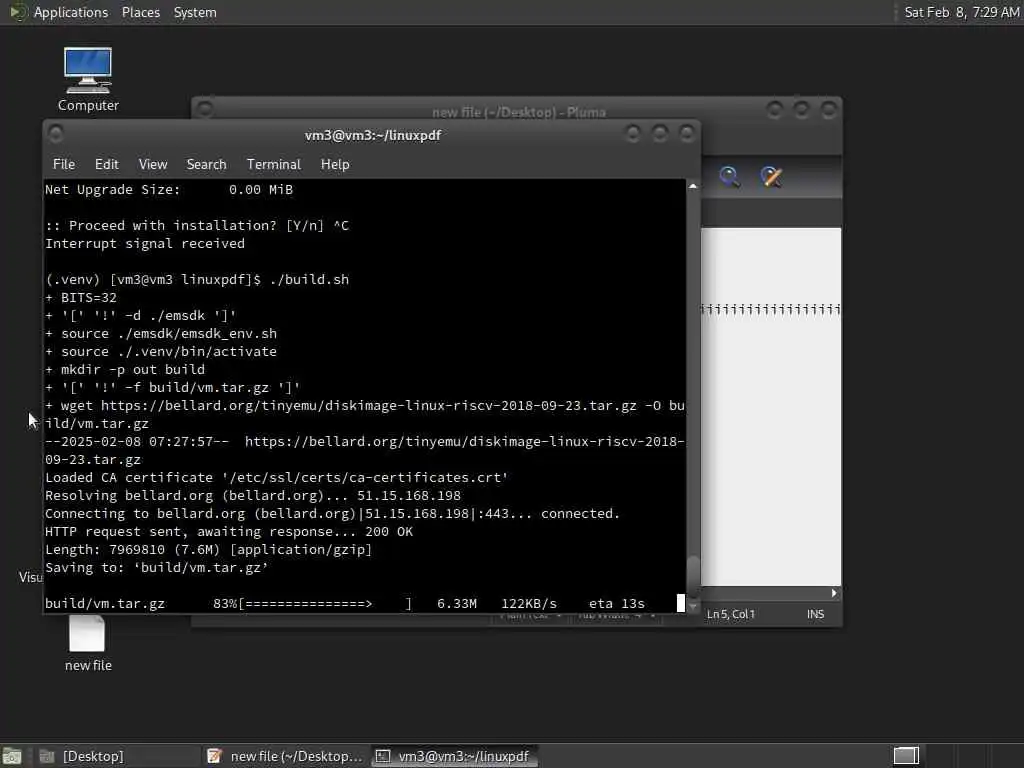
Task: Open the terminal File menu
Action: click(64, 165)
